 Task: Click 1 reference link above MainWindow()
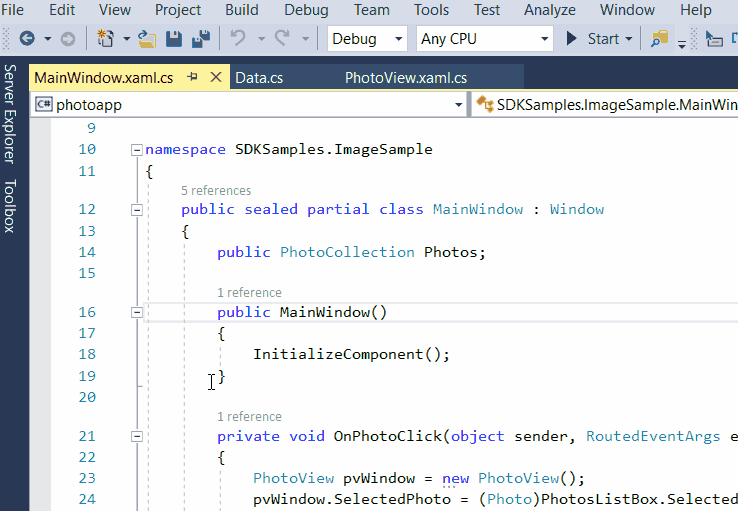(x=249, y=293)
